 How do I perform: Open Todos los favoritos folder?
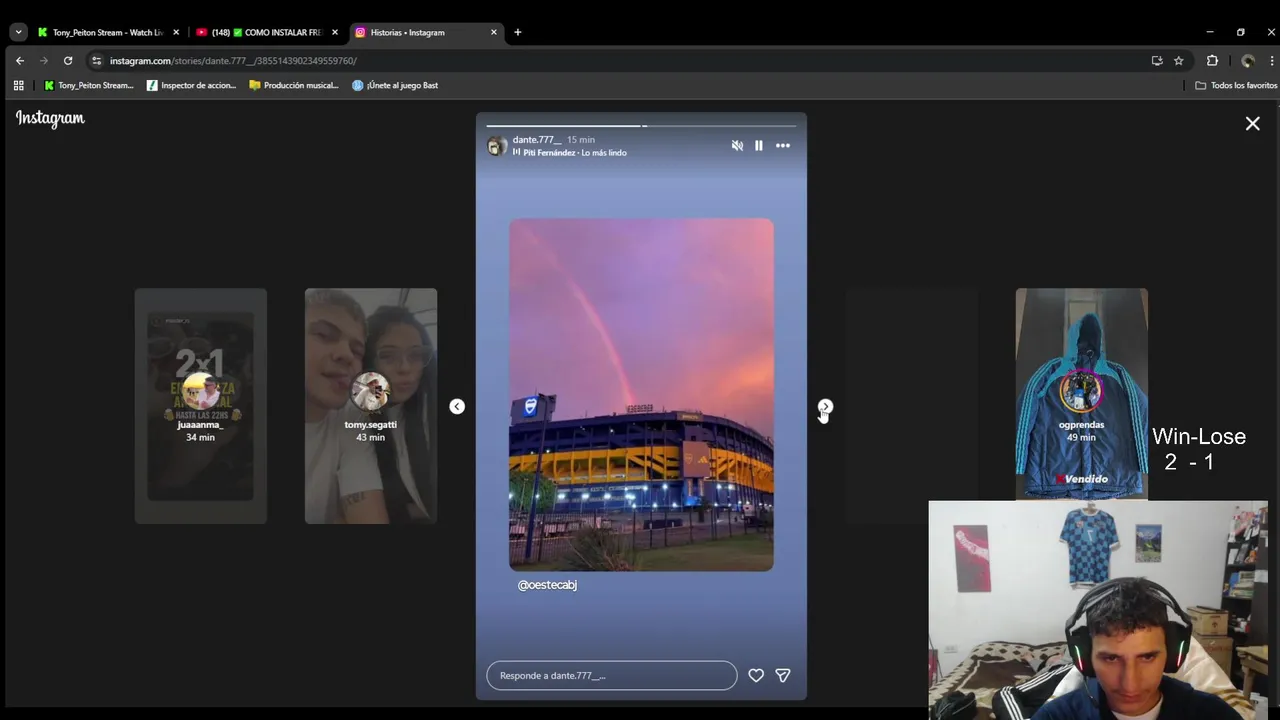[x=1236, y=86]
